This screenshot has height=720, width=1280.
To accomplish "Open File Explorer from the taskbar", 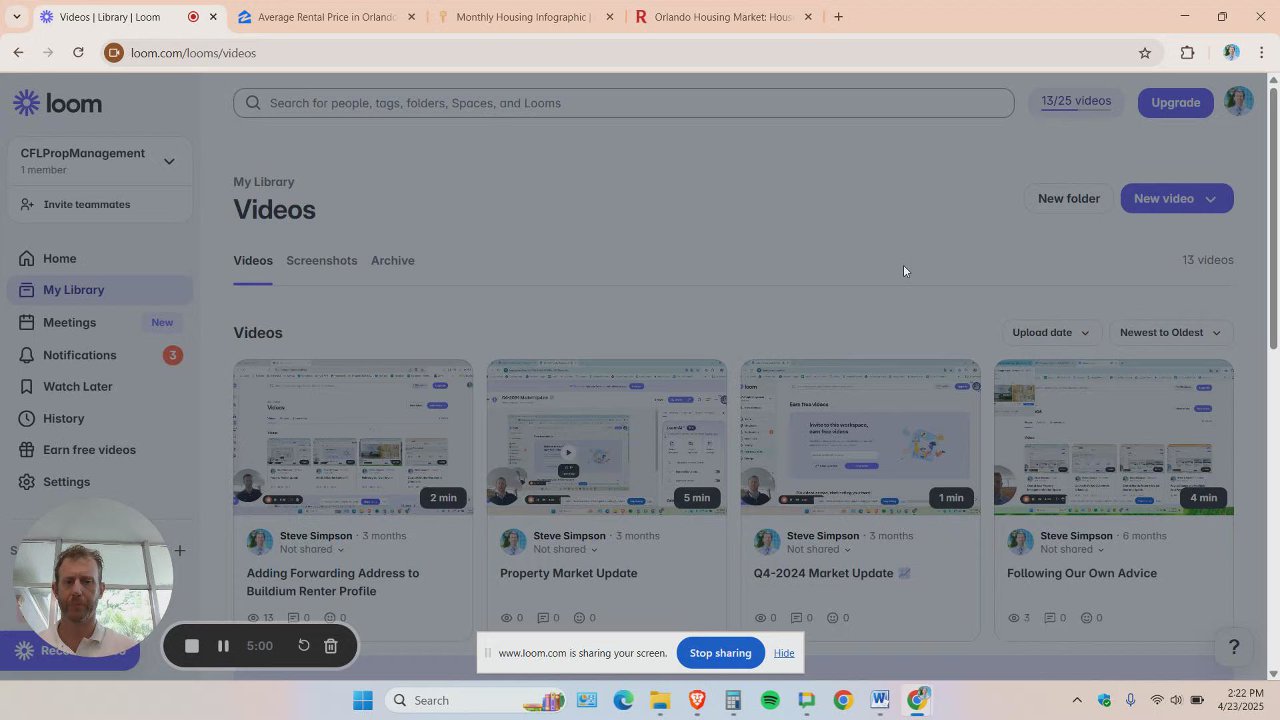I will [660, 700].
